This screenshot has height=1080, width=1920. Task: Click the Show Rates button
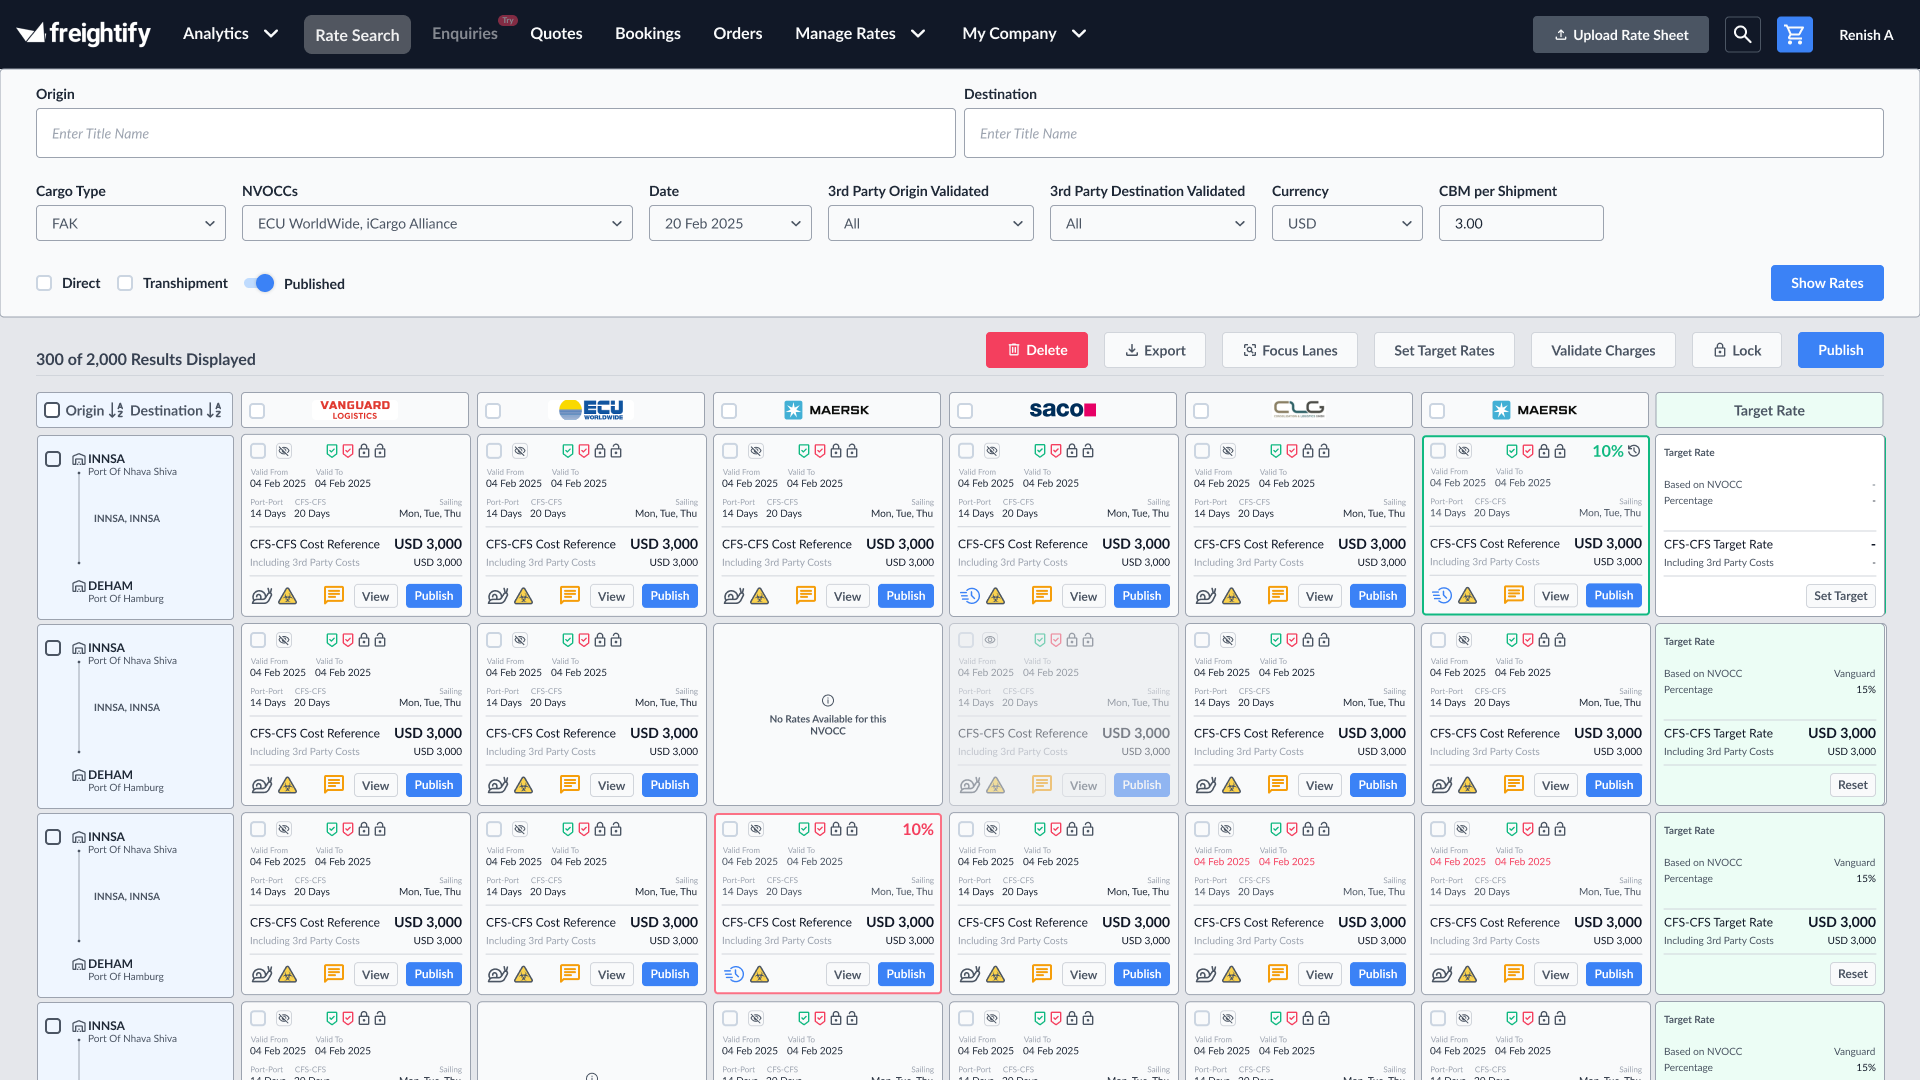[x=1826, y=283]
